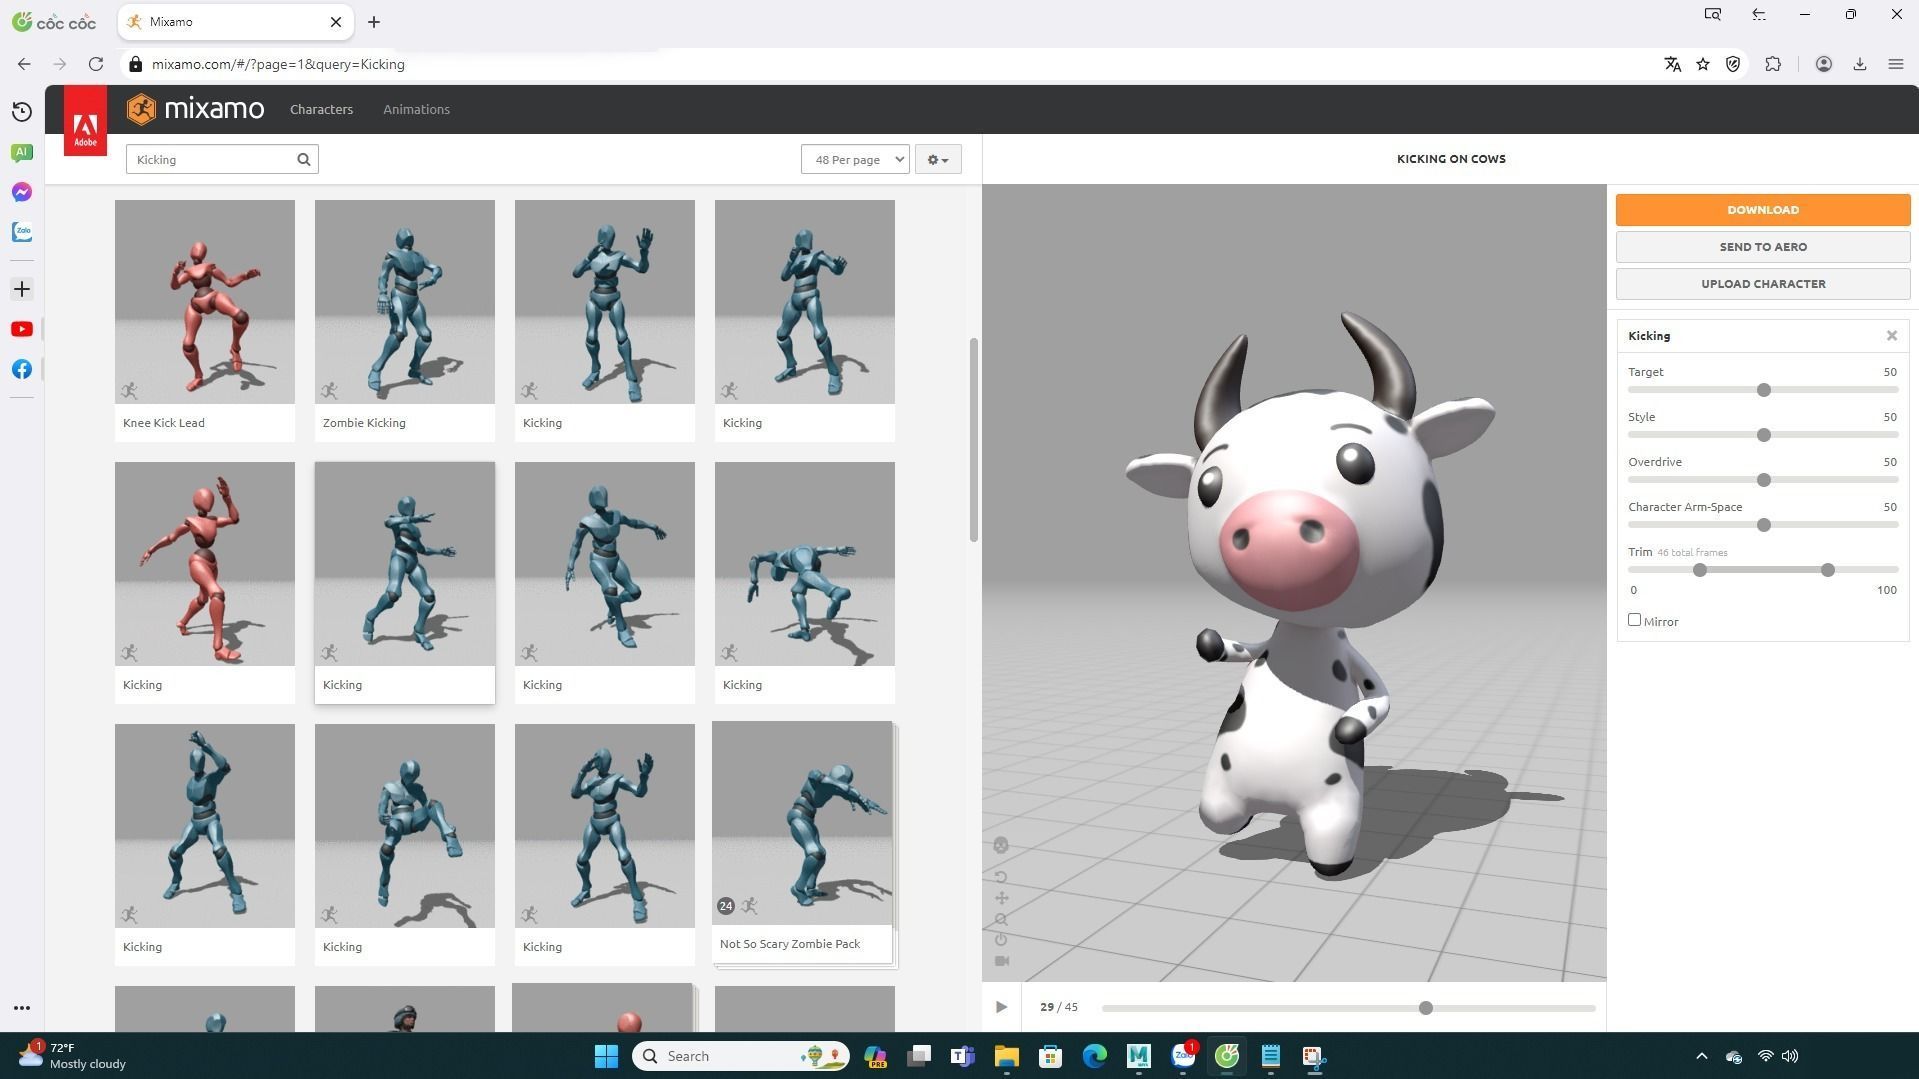
Task: Open Zalo in the sidebar
Action: coord(22,232)
